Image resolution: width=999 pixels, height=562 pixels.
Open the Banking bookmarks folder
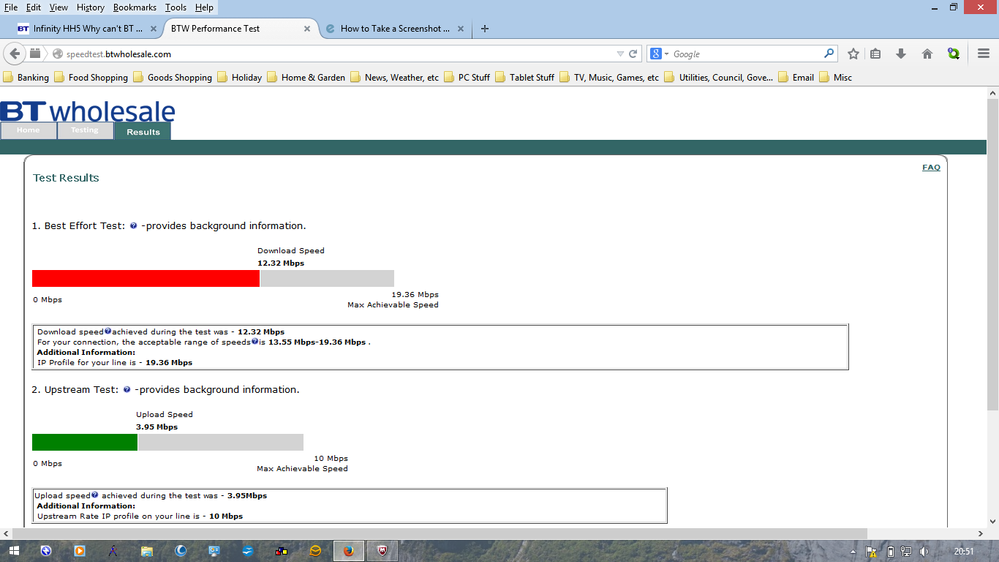(x=26, y=77)
